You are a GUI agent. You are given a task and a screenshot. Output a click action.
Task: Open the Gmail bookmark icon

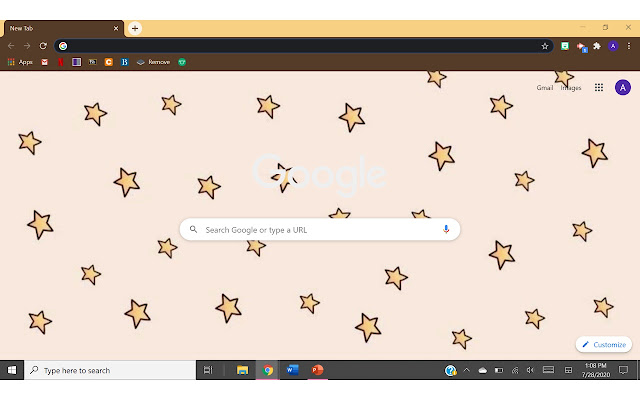click(44, 62)
